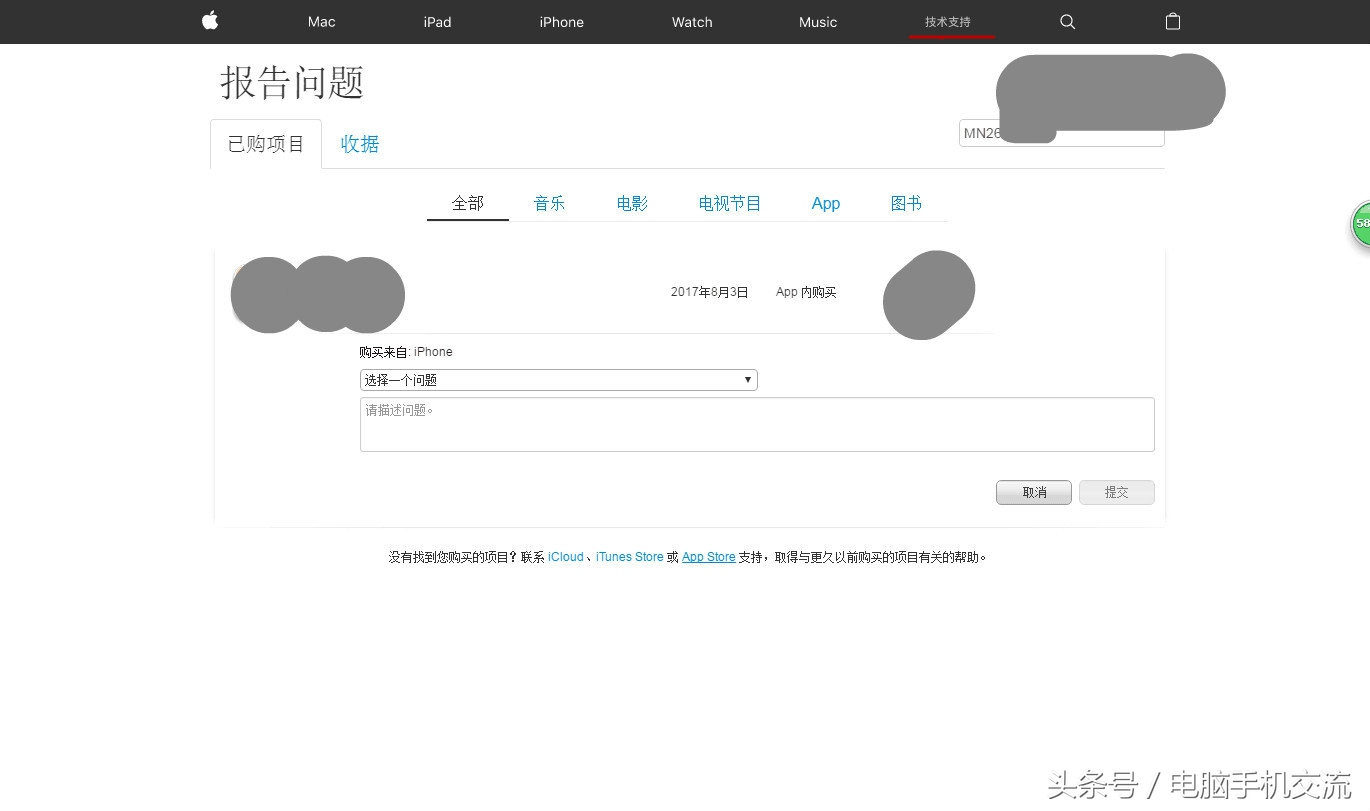
Task: Click the problem description text area
Action: click(x=757, y=424)
